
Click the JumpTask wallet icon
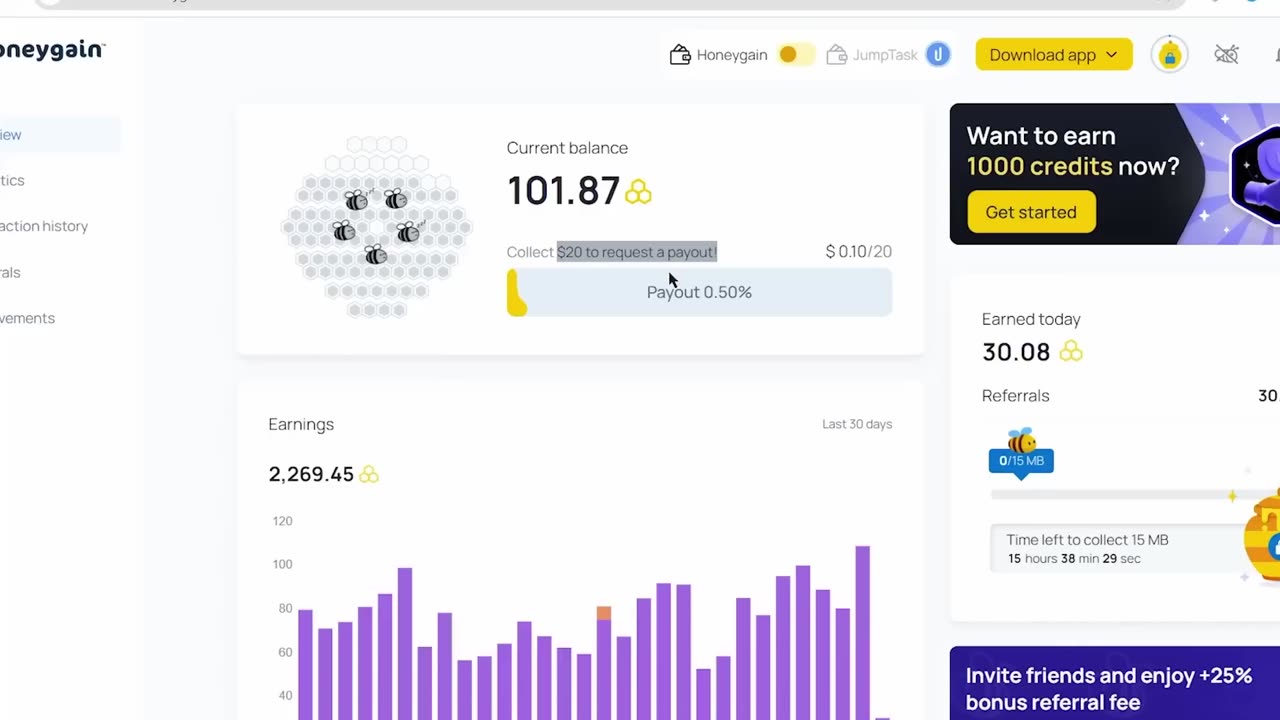coord(837,55)
